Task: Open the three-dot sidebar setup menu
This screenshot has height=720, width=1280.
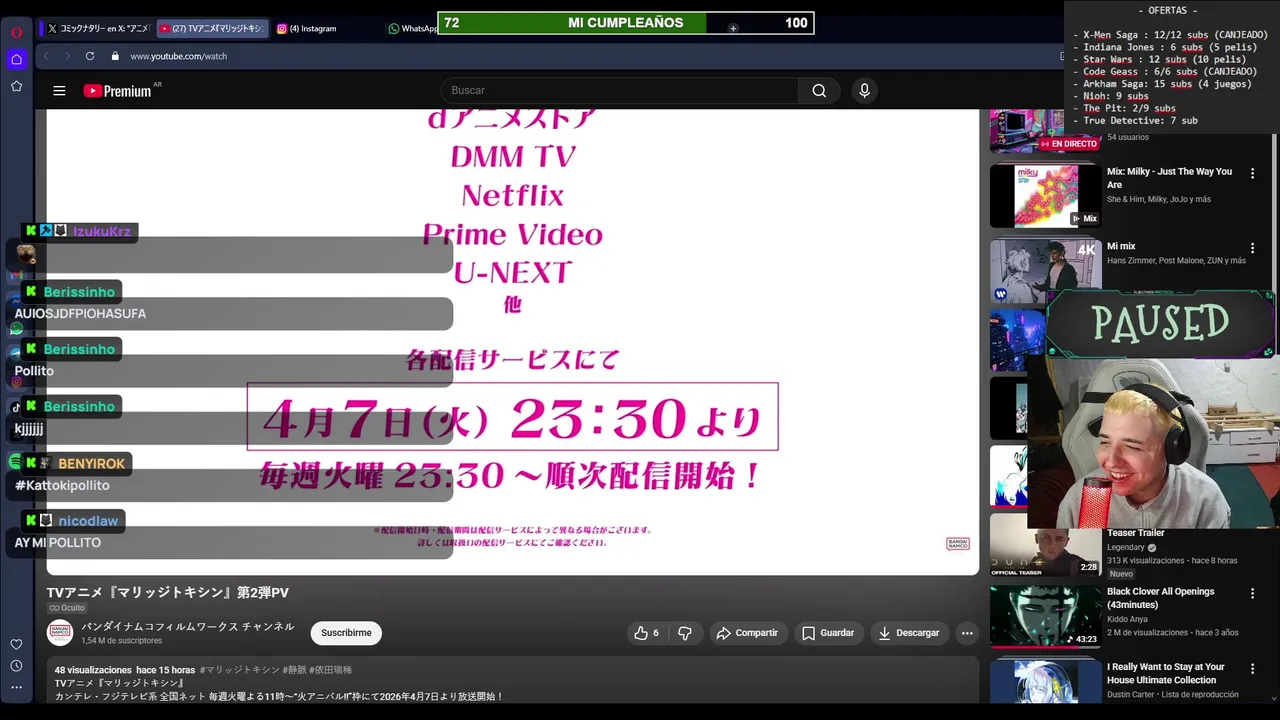Action: [16, 687]
